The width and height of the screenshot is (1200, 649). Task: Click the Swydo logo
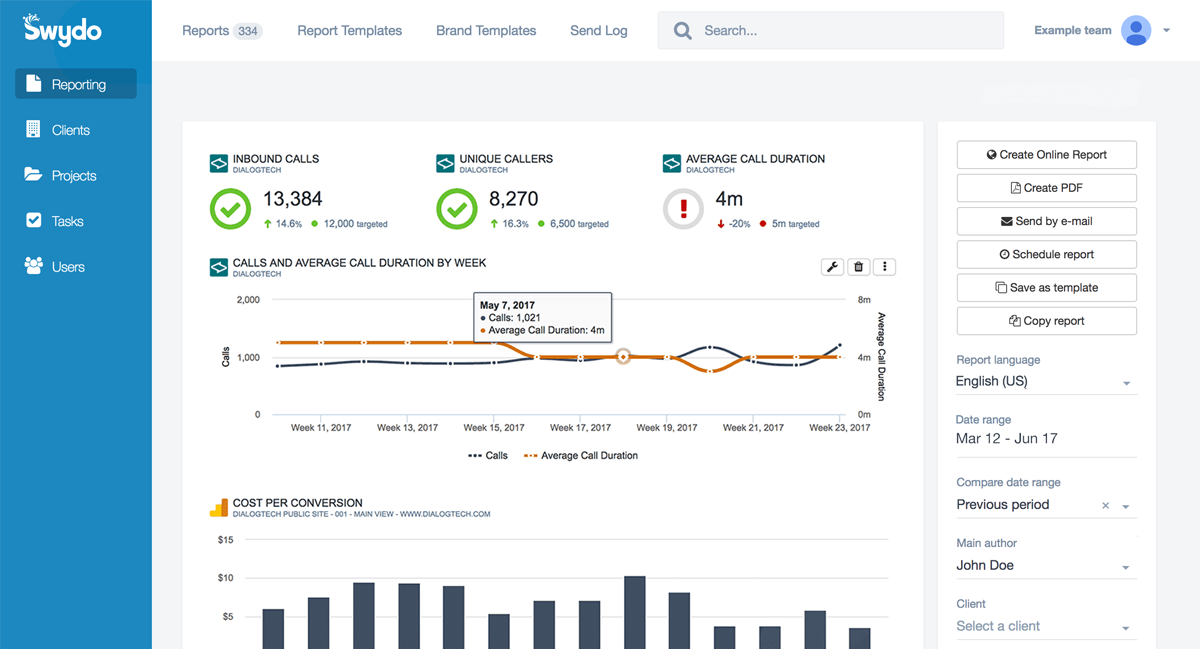(x=63, y=29)
